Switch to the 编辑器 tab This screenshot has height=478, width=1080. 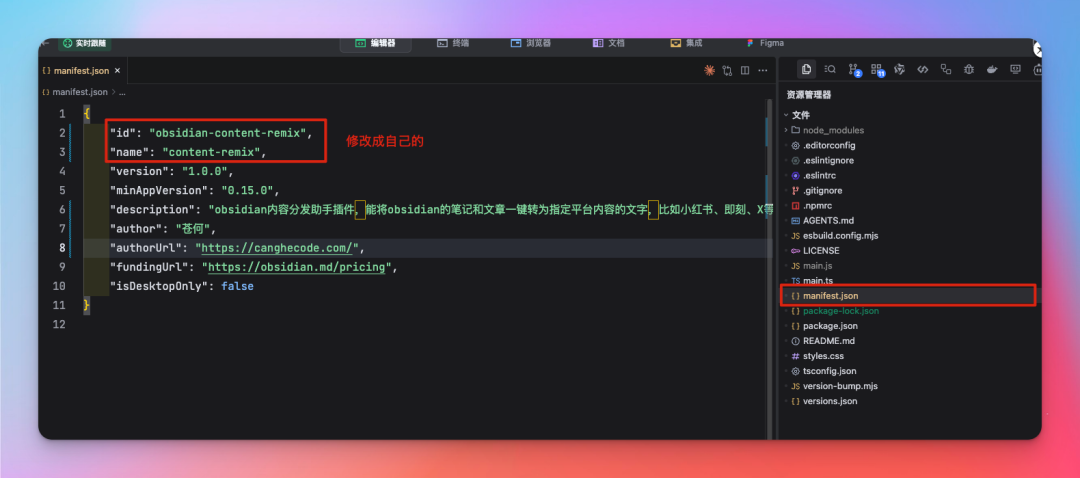pos(376,43)
